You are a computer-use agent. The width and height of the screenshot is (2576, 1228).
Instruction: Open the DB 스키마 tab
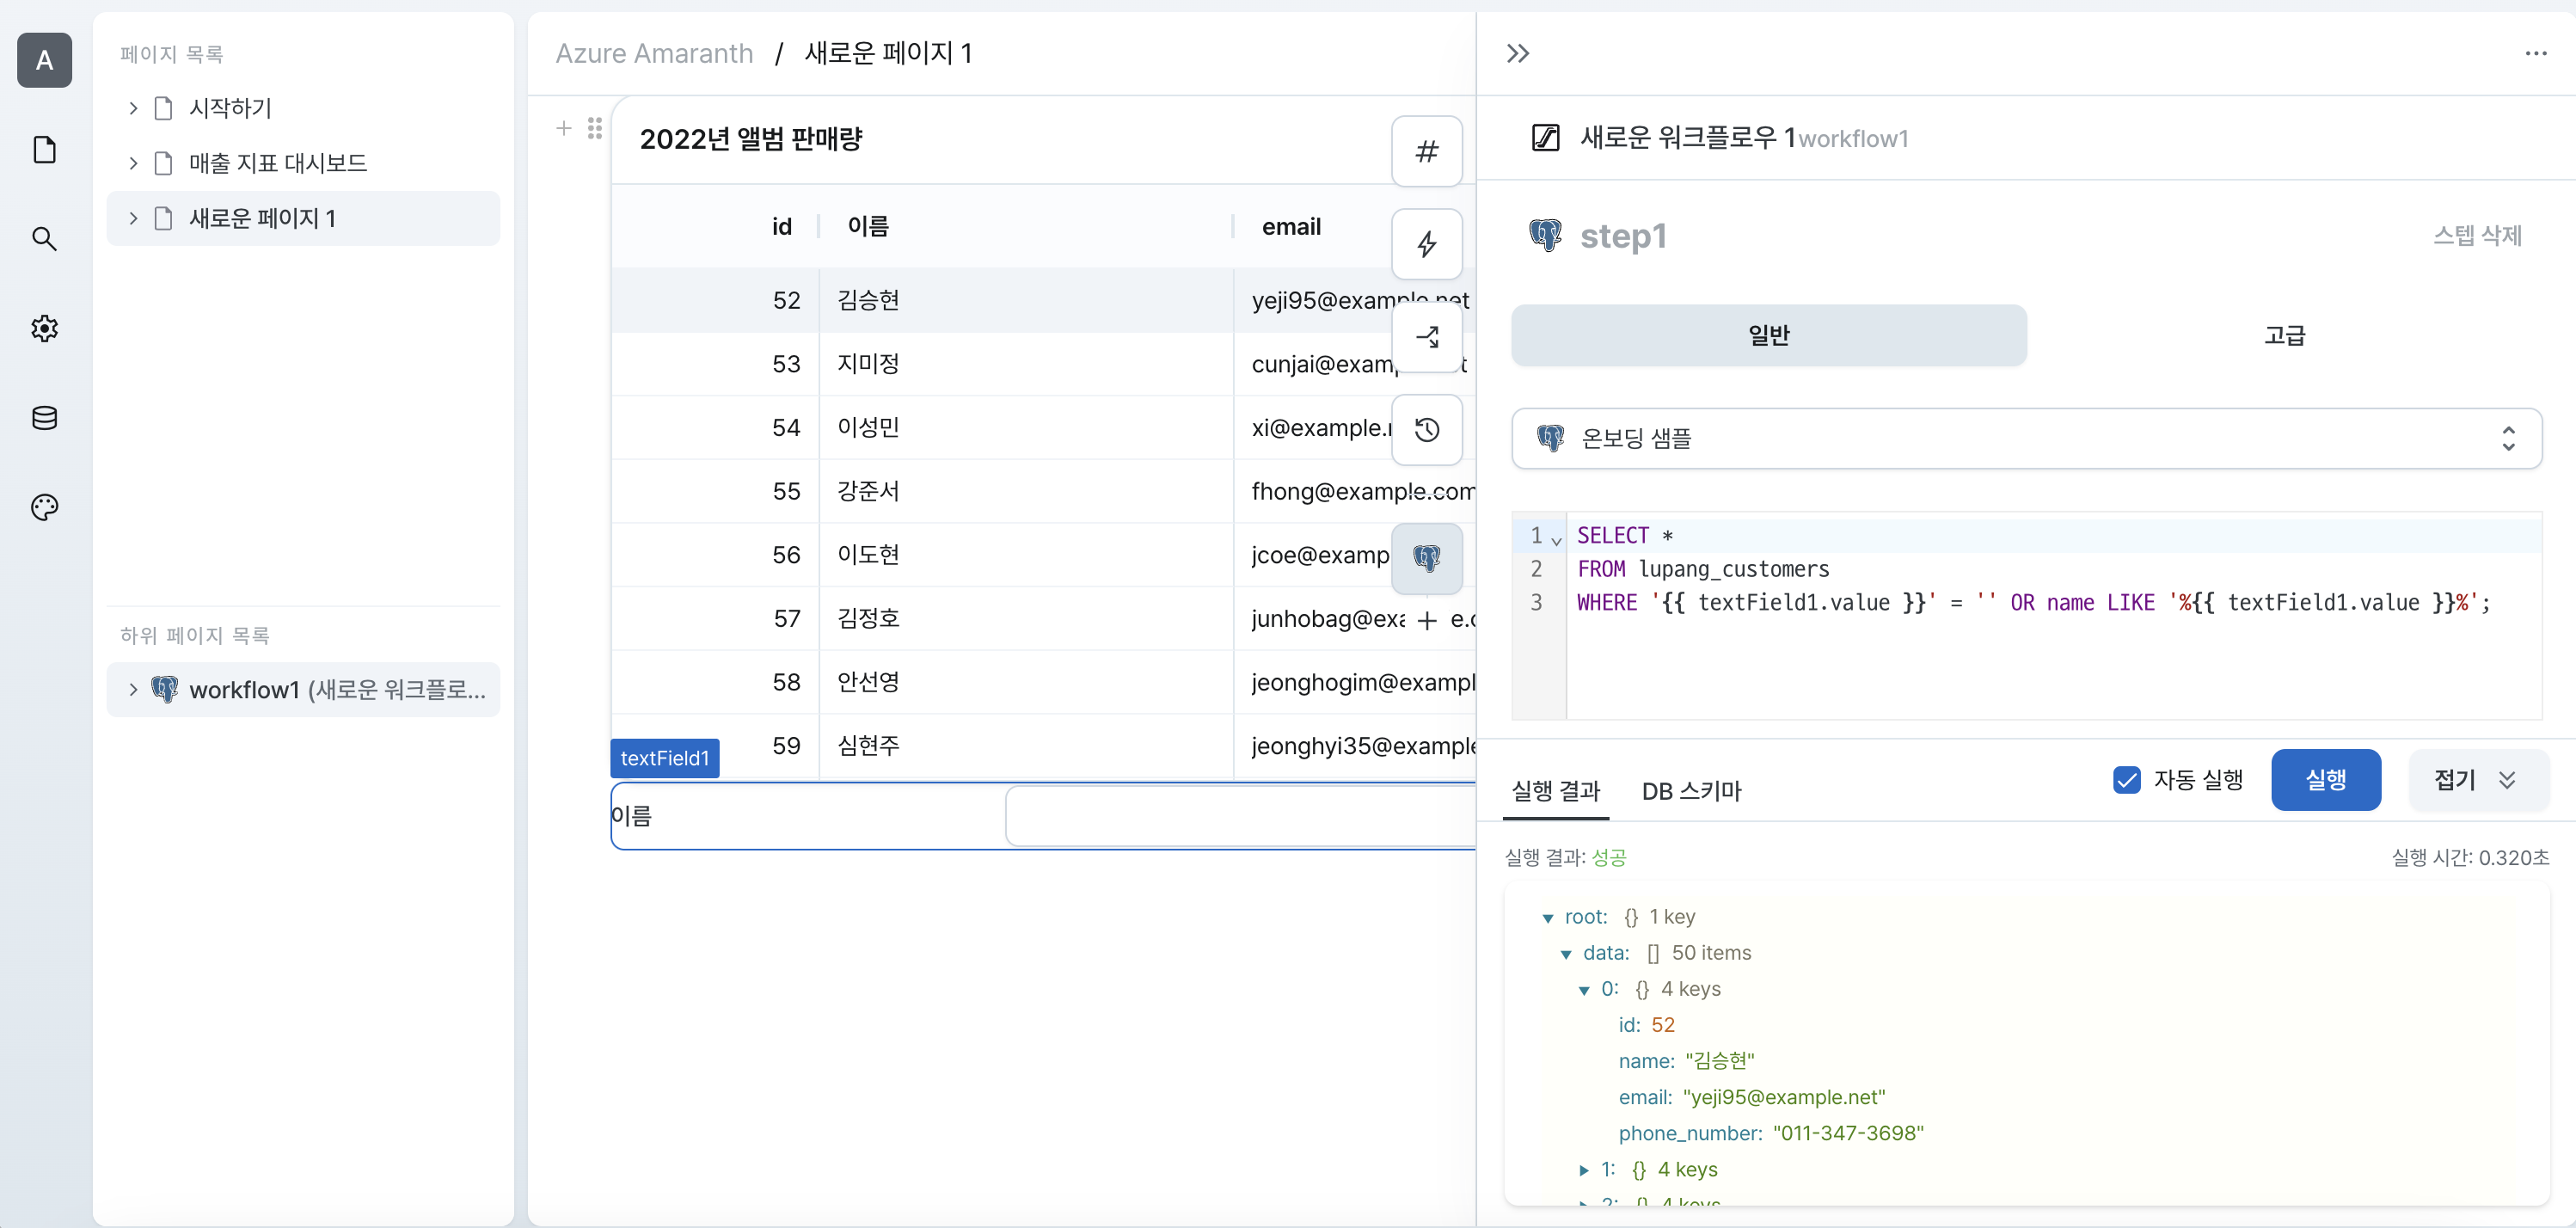[1691, 791]
